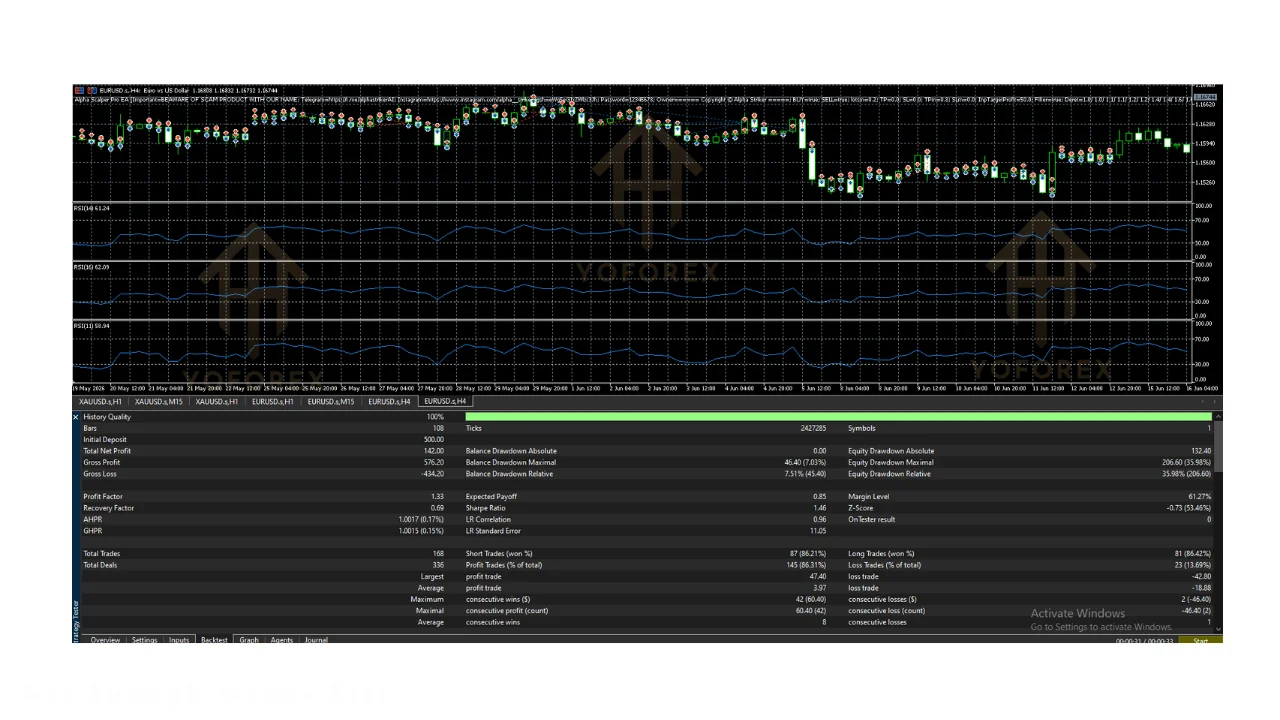Open the Settings tab in Strategy Tester
The width and height of the screenshot is (1280, 720).
click(145, 640)
